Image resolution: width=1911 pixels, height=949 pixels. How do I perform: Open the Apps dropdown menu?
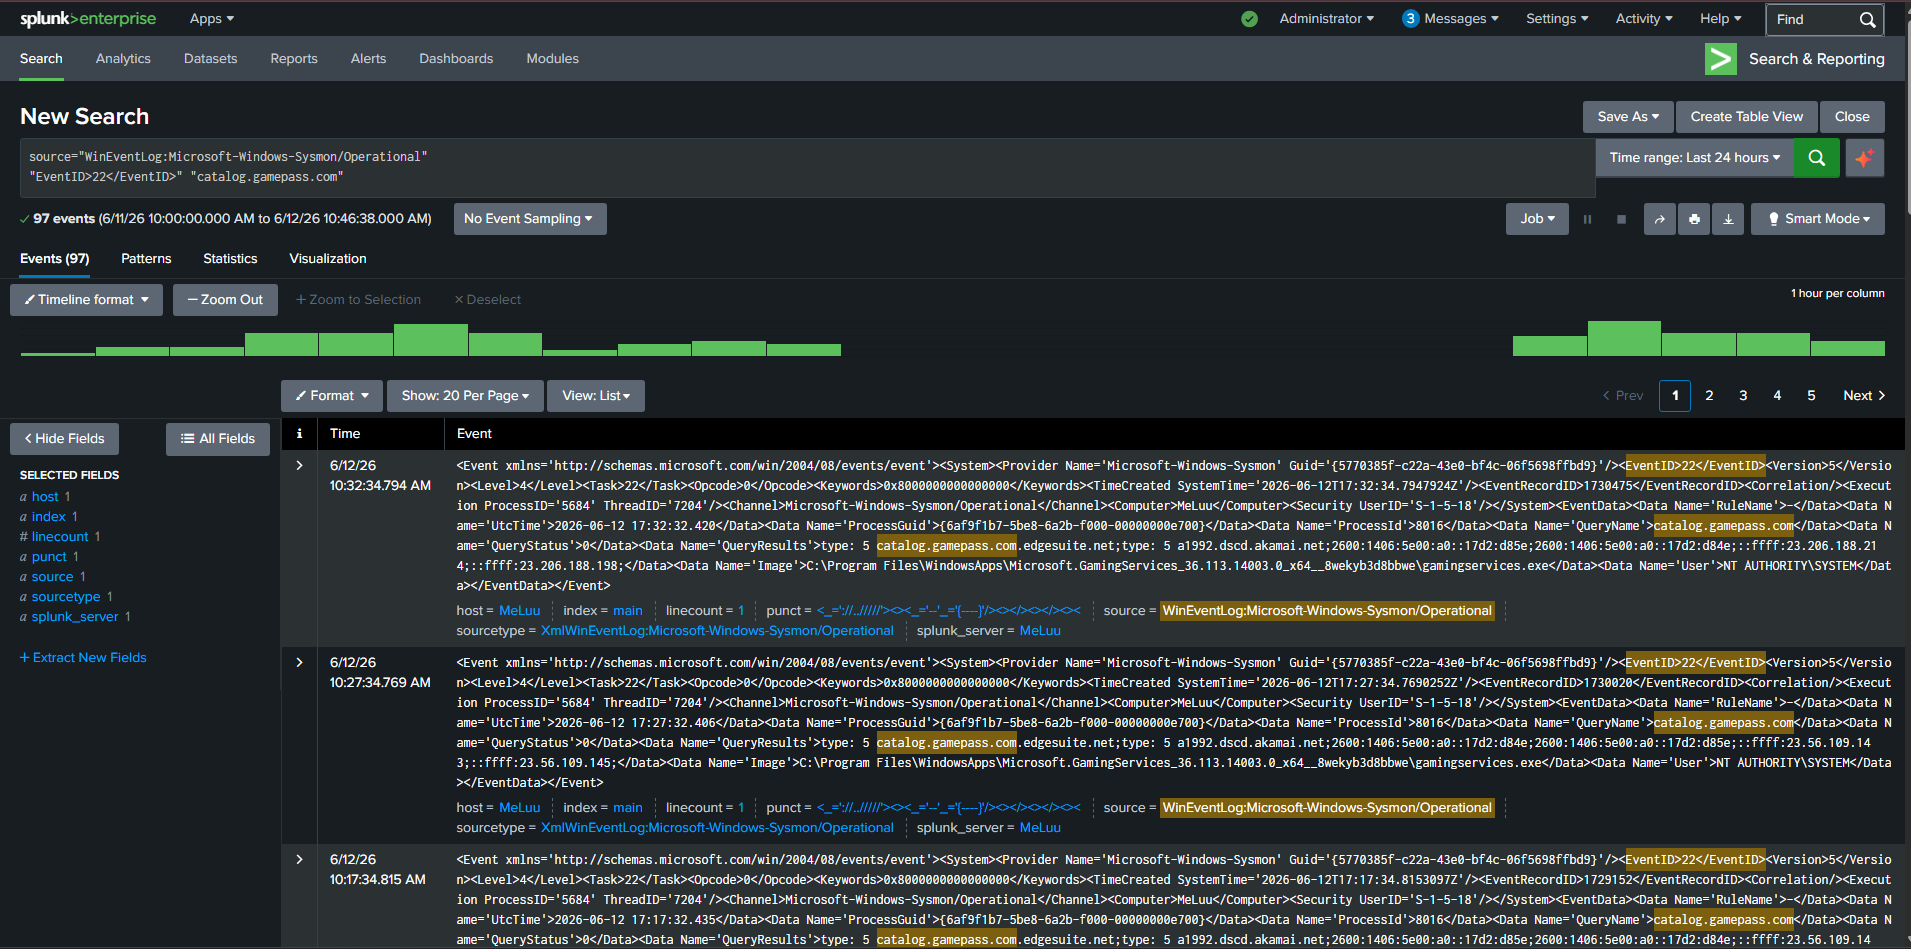click(212, 19)
